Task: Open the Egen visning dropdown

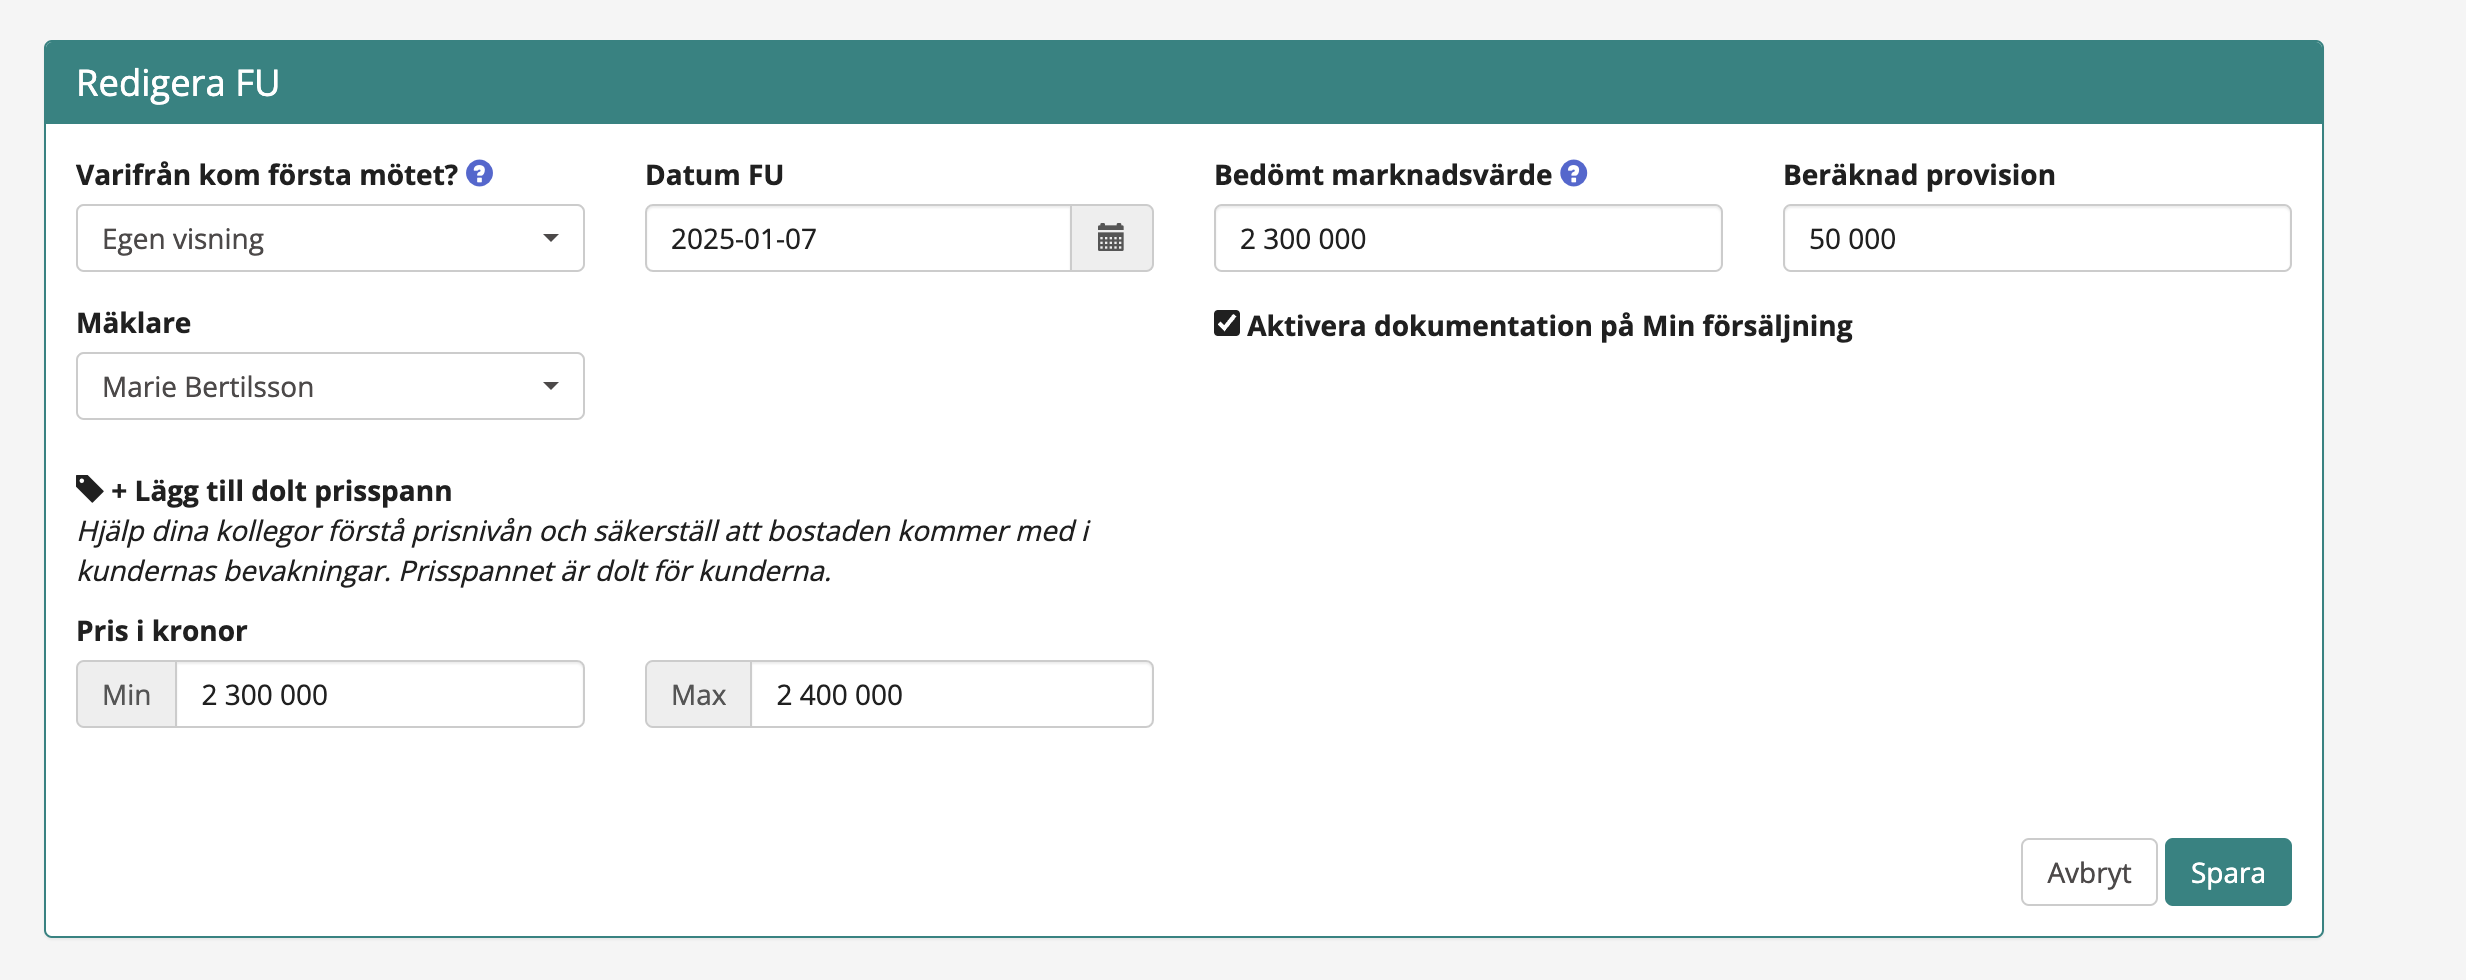Action: [330, 238]
